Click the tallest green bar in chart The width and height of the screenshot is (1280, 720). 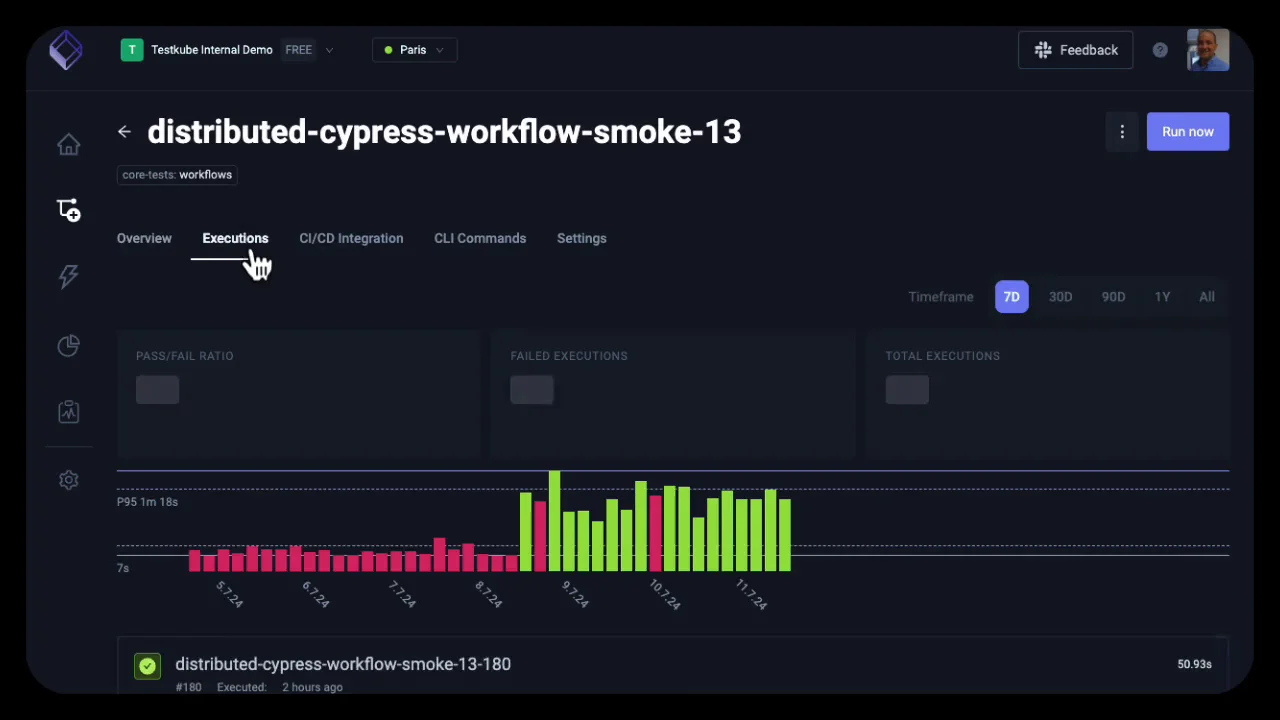coord(554,521)
